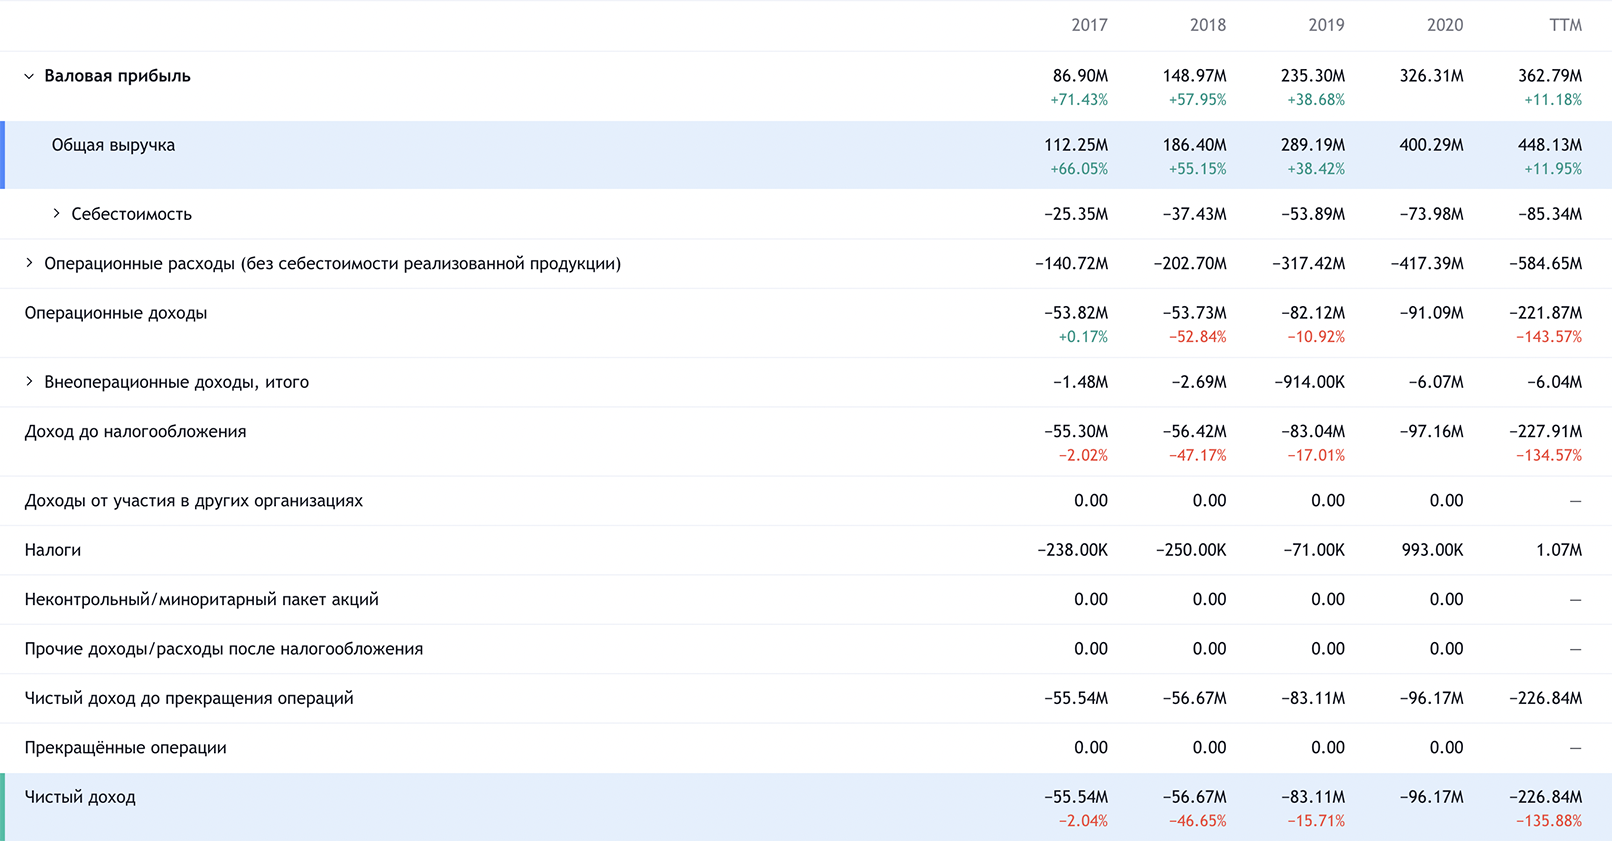
Task: Select the Общая выручка row label
Action: (113, 145)
